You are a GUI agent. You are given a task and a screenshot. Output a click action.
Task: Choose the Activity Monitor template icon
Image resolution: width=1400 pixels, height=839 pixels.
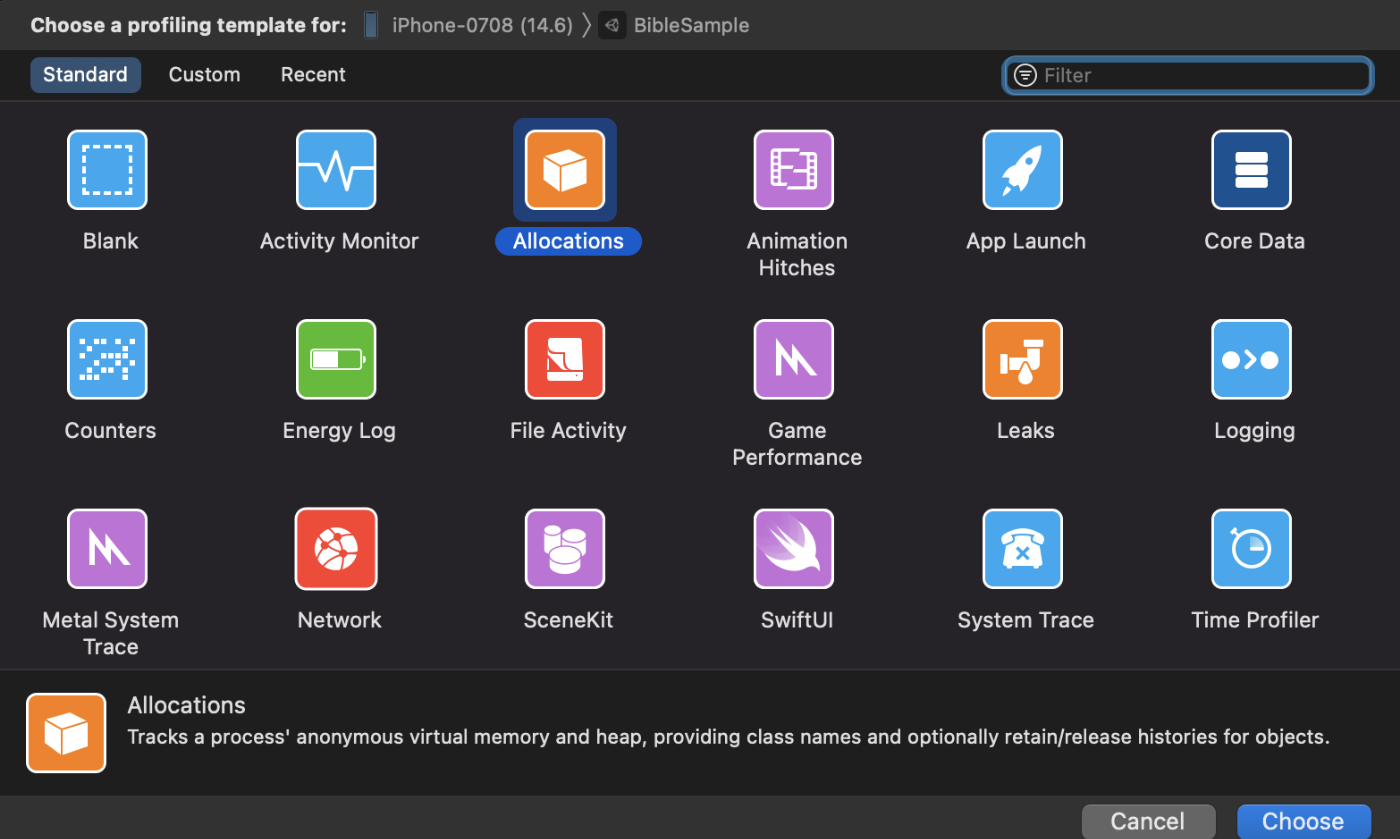[x=336, y=170]
